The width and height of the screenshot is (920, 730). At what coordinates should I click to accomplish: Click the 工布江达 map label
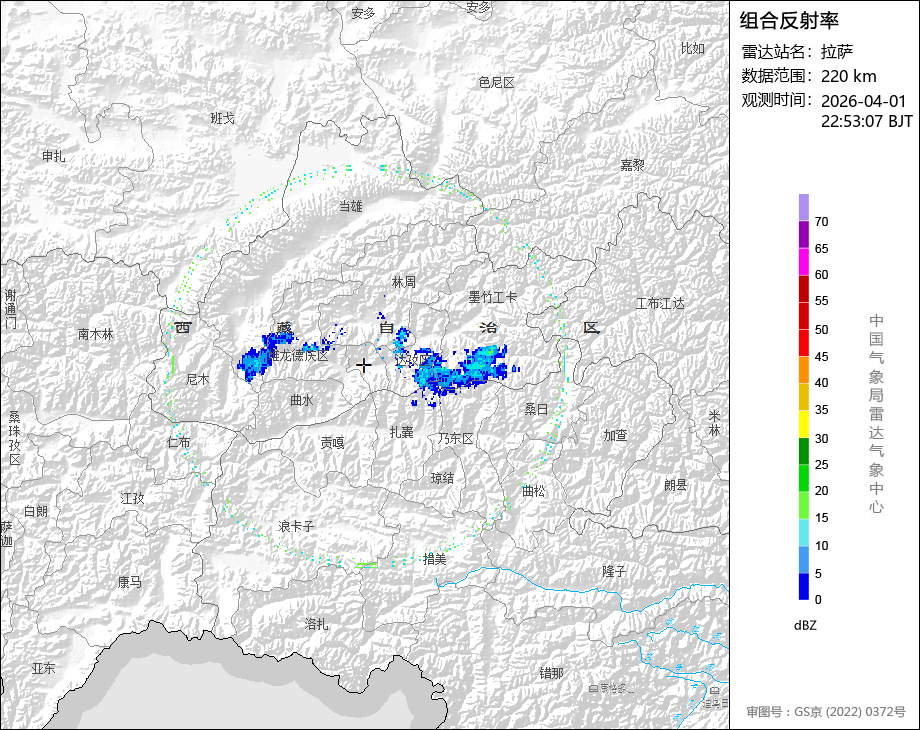(660, 303)
